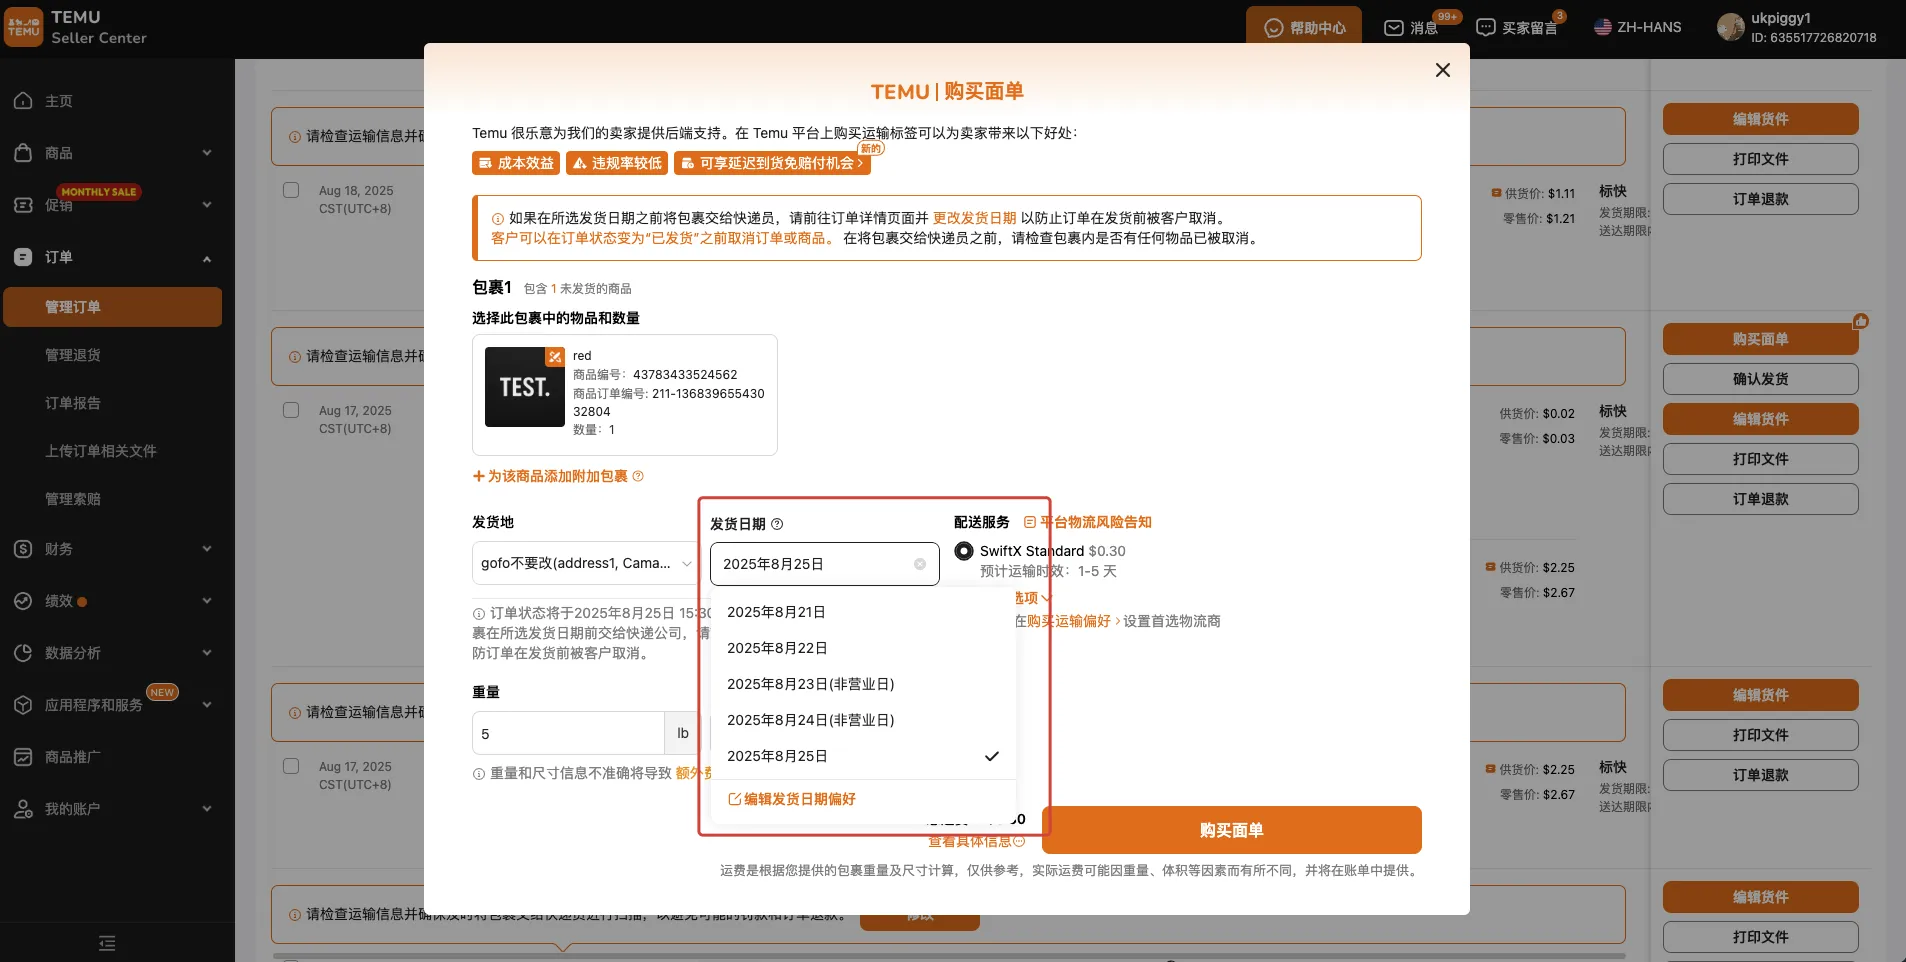Tick the Aug 18, 2025 order checkbox
Viewport: 1906px width, 962px height.
click(x=291, y=190)
